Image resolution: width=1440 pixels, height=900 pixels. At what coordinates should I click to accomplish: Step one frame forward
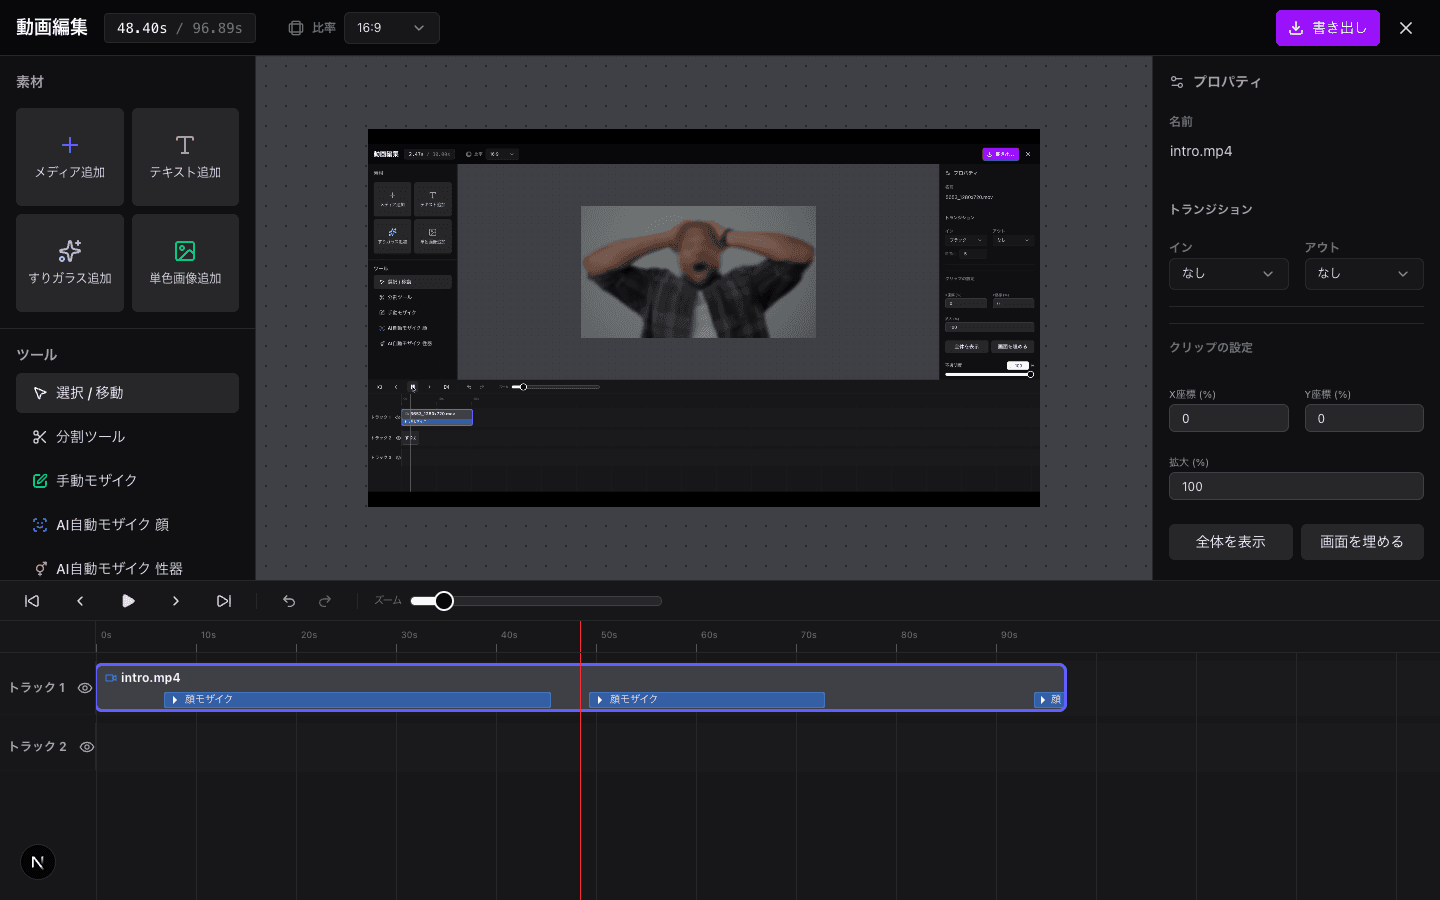(176, 601)
